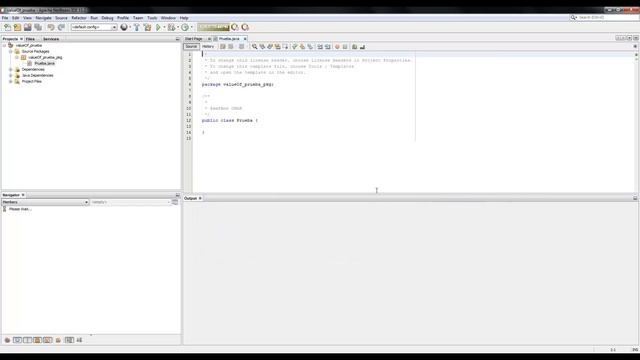Viewport: 640px width, 360px height.
Task: Expand the Dependencies node
Action: pos(11,69)
